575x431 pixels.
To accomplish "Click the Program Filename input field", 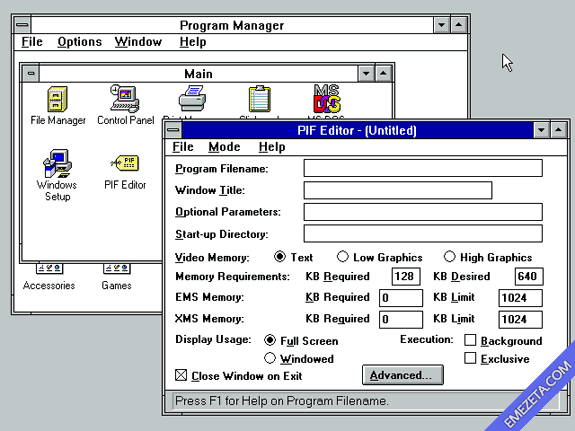I will tap(423, 168).
